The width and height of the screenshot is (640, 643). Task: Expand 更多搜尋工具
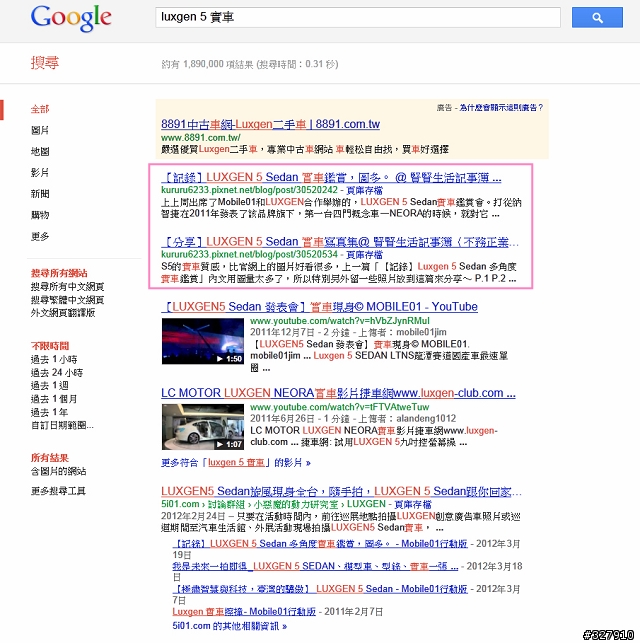pos(58,491)
